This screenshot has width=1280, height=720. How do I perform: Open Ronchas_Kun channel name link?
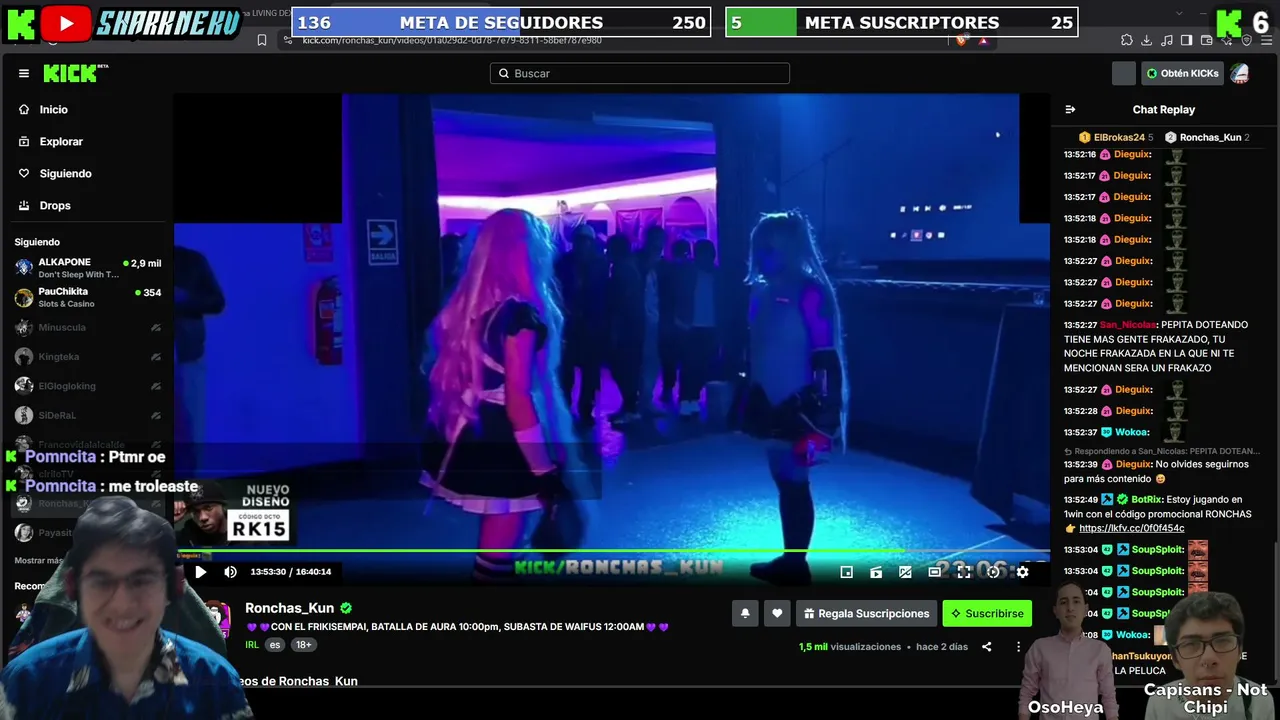[290, 608]
